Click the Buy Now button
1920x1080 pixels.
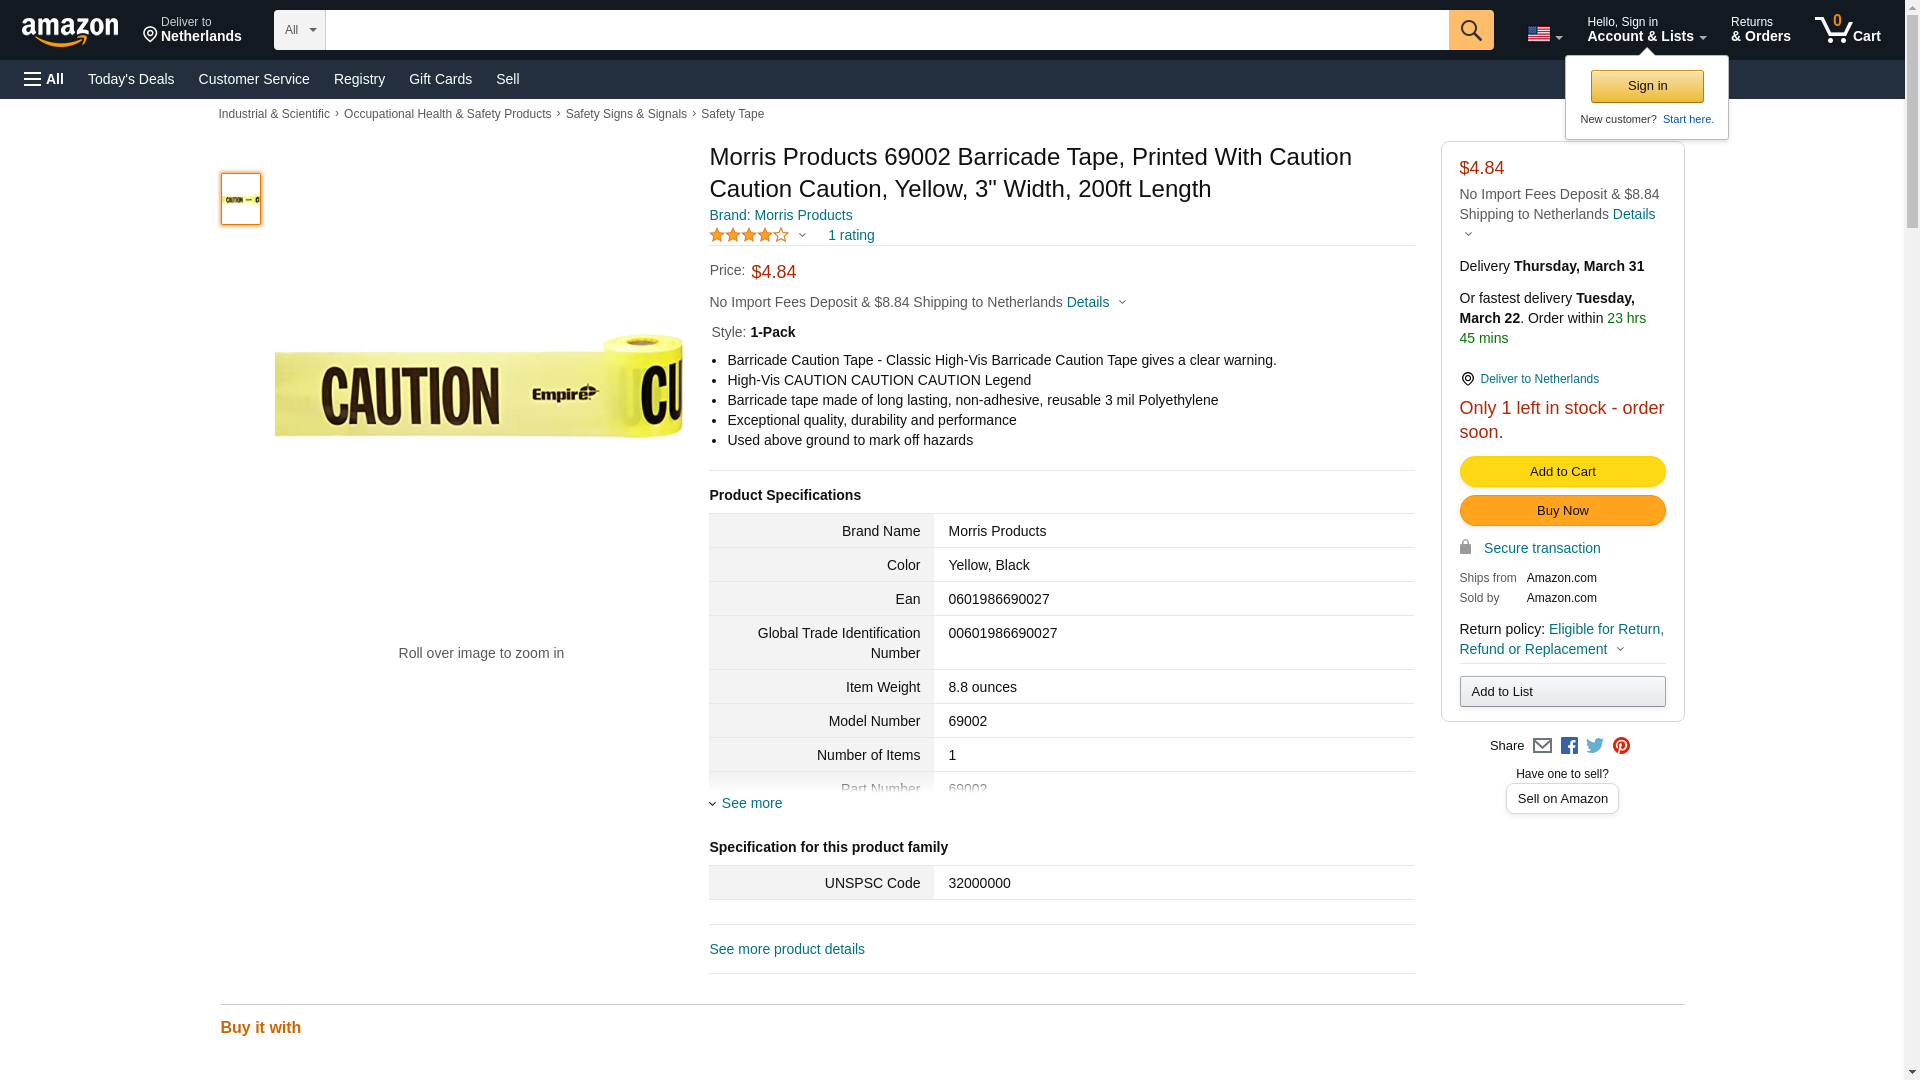(1562, 511)
